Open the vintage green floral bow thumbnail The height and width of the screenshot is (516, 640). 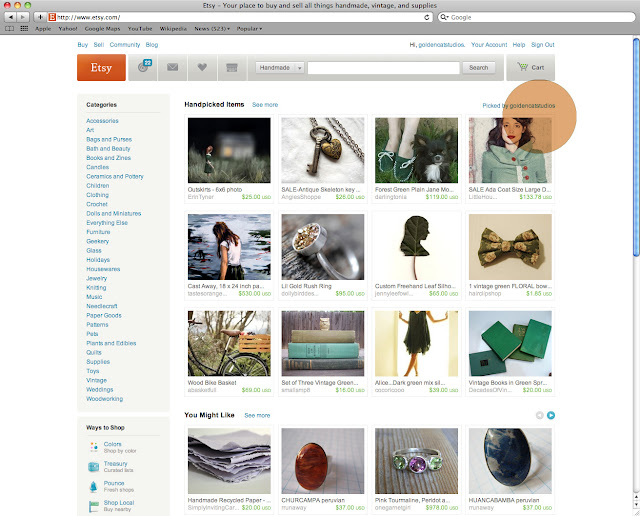coord(510,247)
